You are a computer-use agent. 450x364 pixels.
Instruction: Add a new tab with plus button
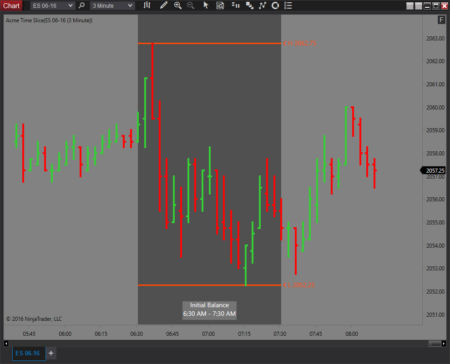click(51, 353)
